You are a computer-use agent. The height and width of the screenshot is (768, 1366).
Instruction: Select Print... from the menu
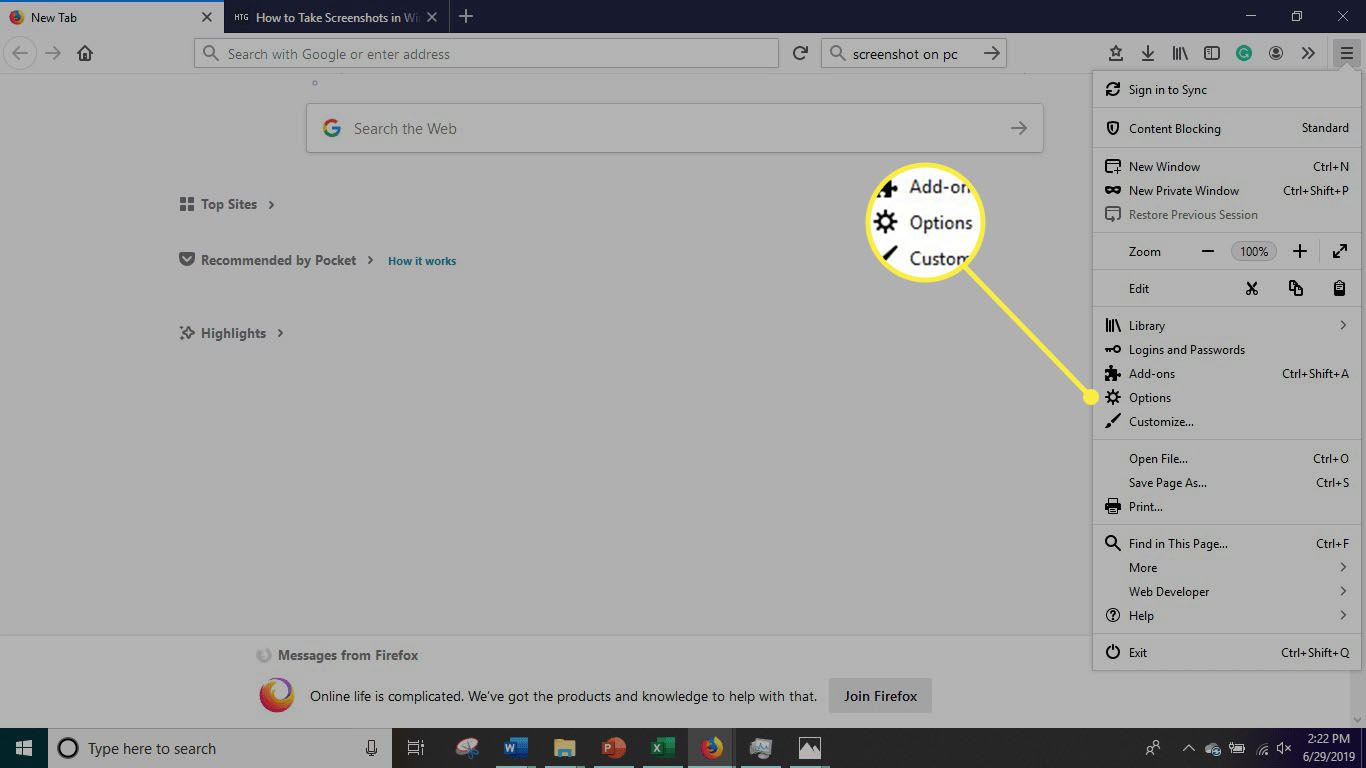1227,507
